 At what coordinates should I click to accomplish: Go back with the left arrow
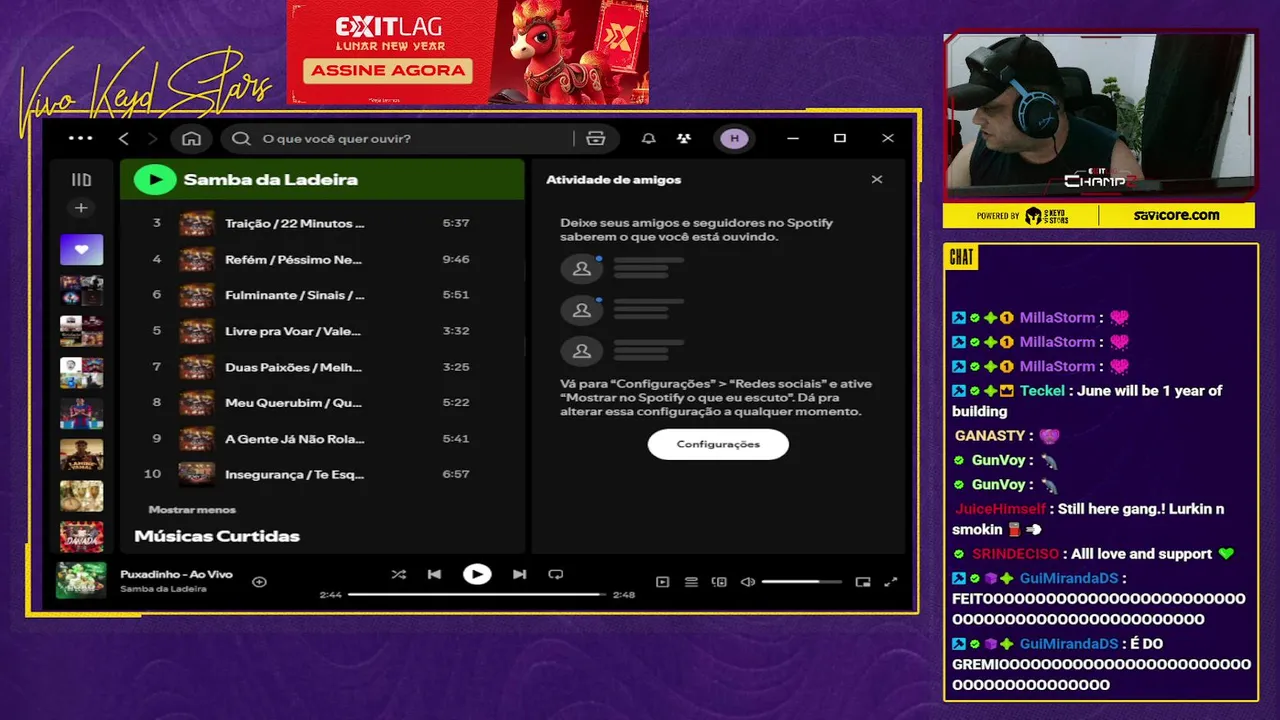[124, 138]
